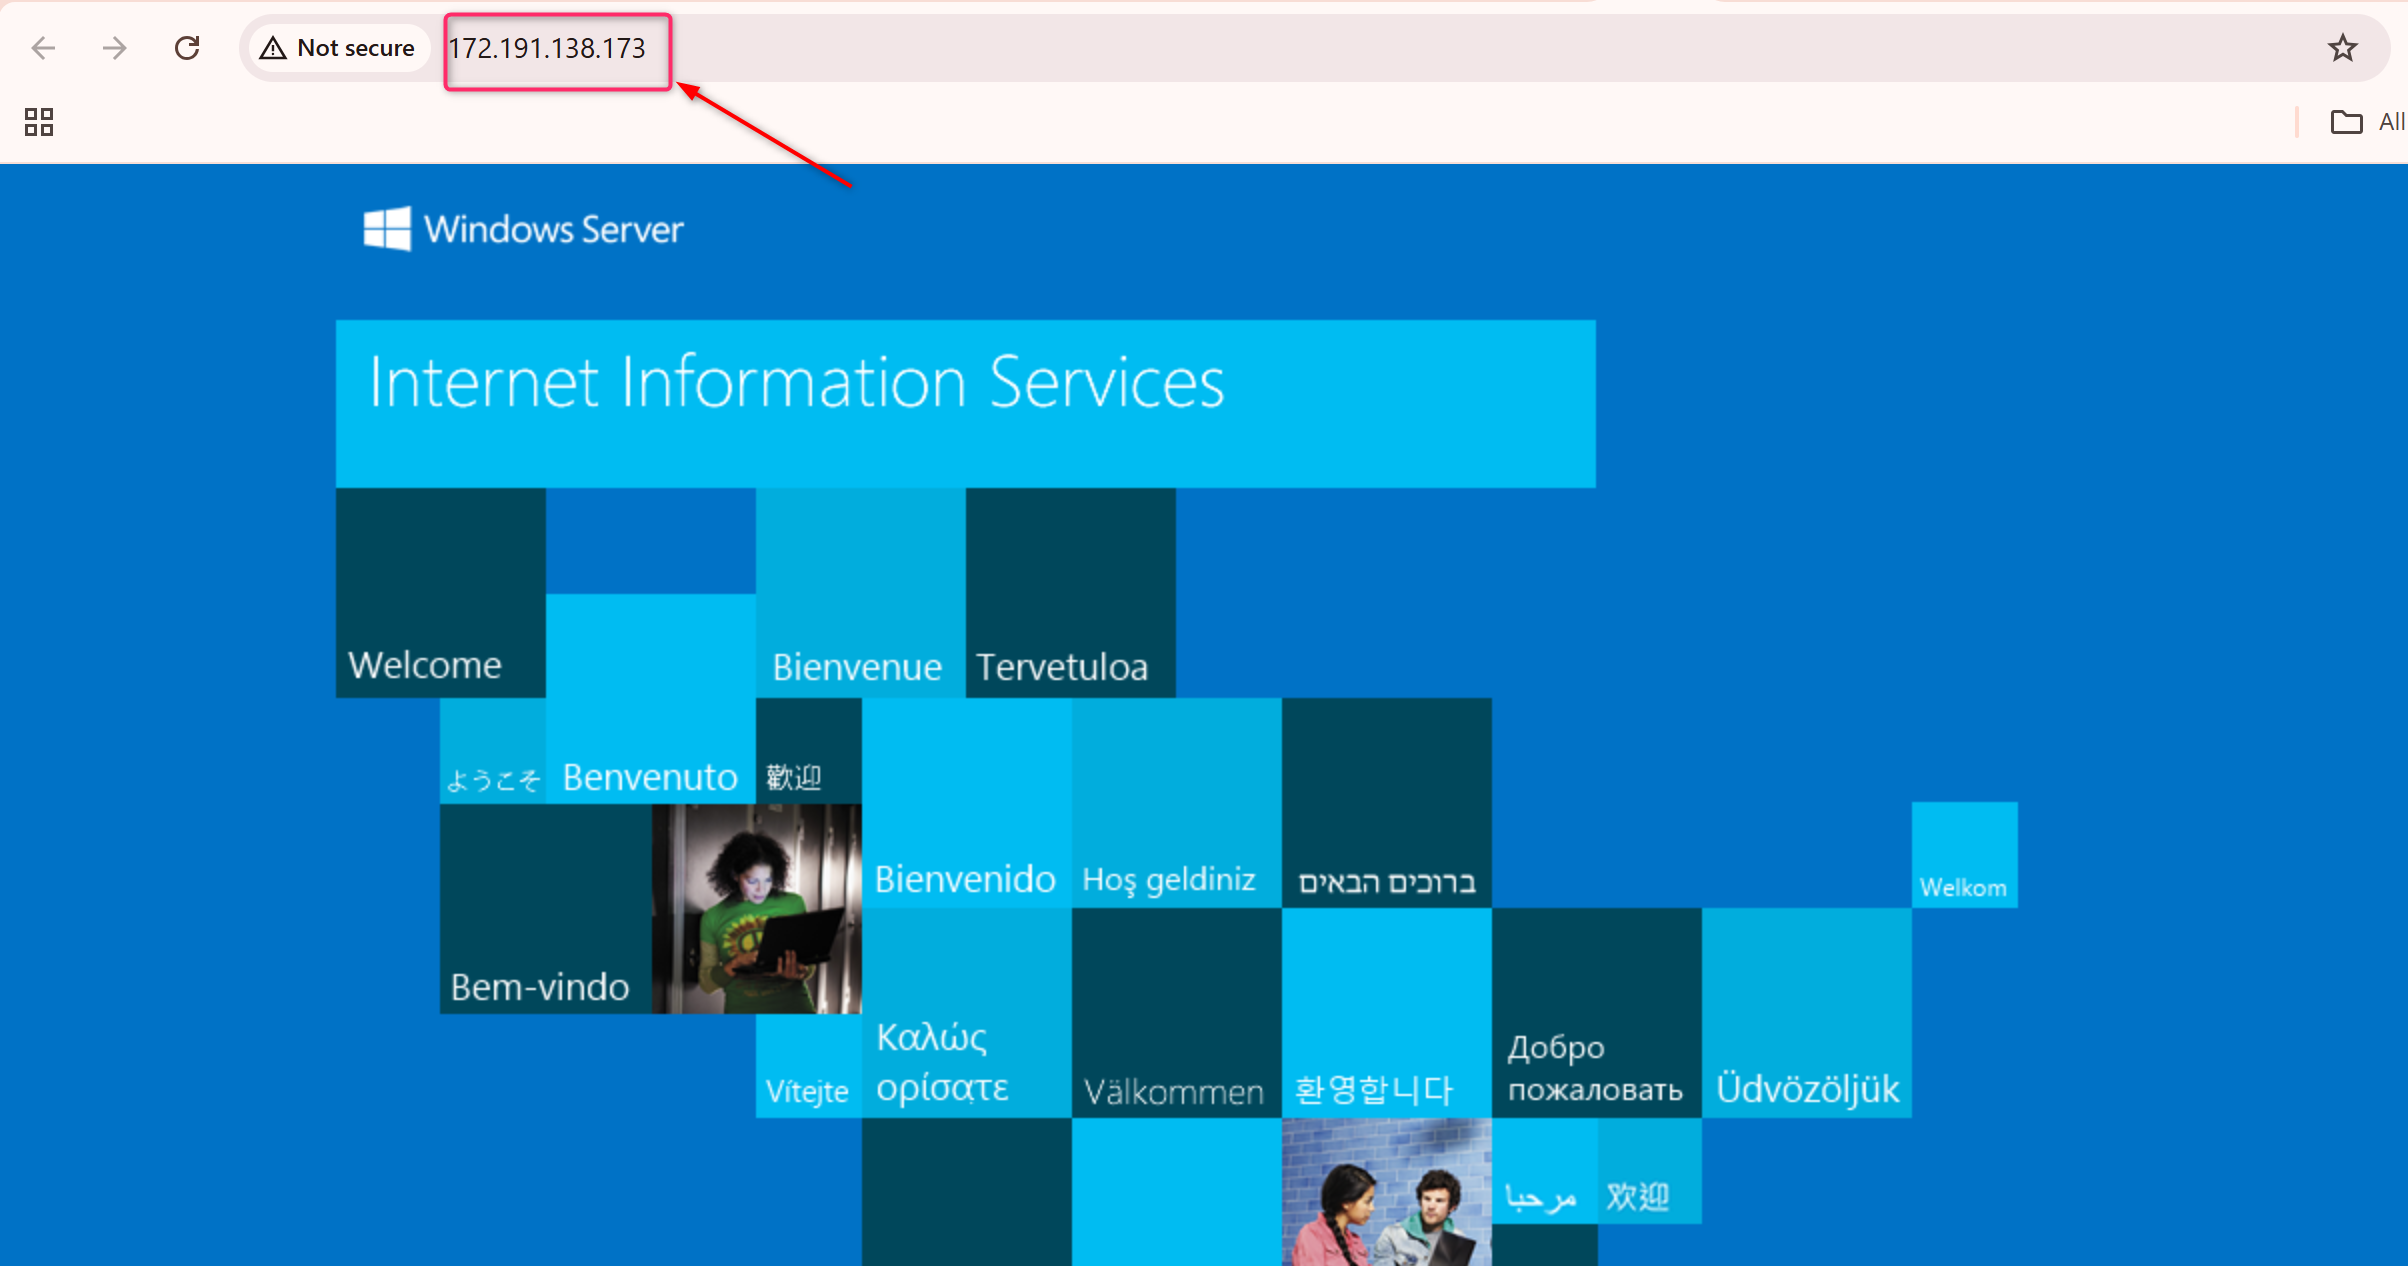This screenshot has width=2408, height=1266.
Task: Reload the current page
Action: (x=187, y=48)
